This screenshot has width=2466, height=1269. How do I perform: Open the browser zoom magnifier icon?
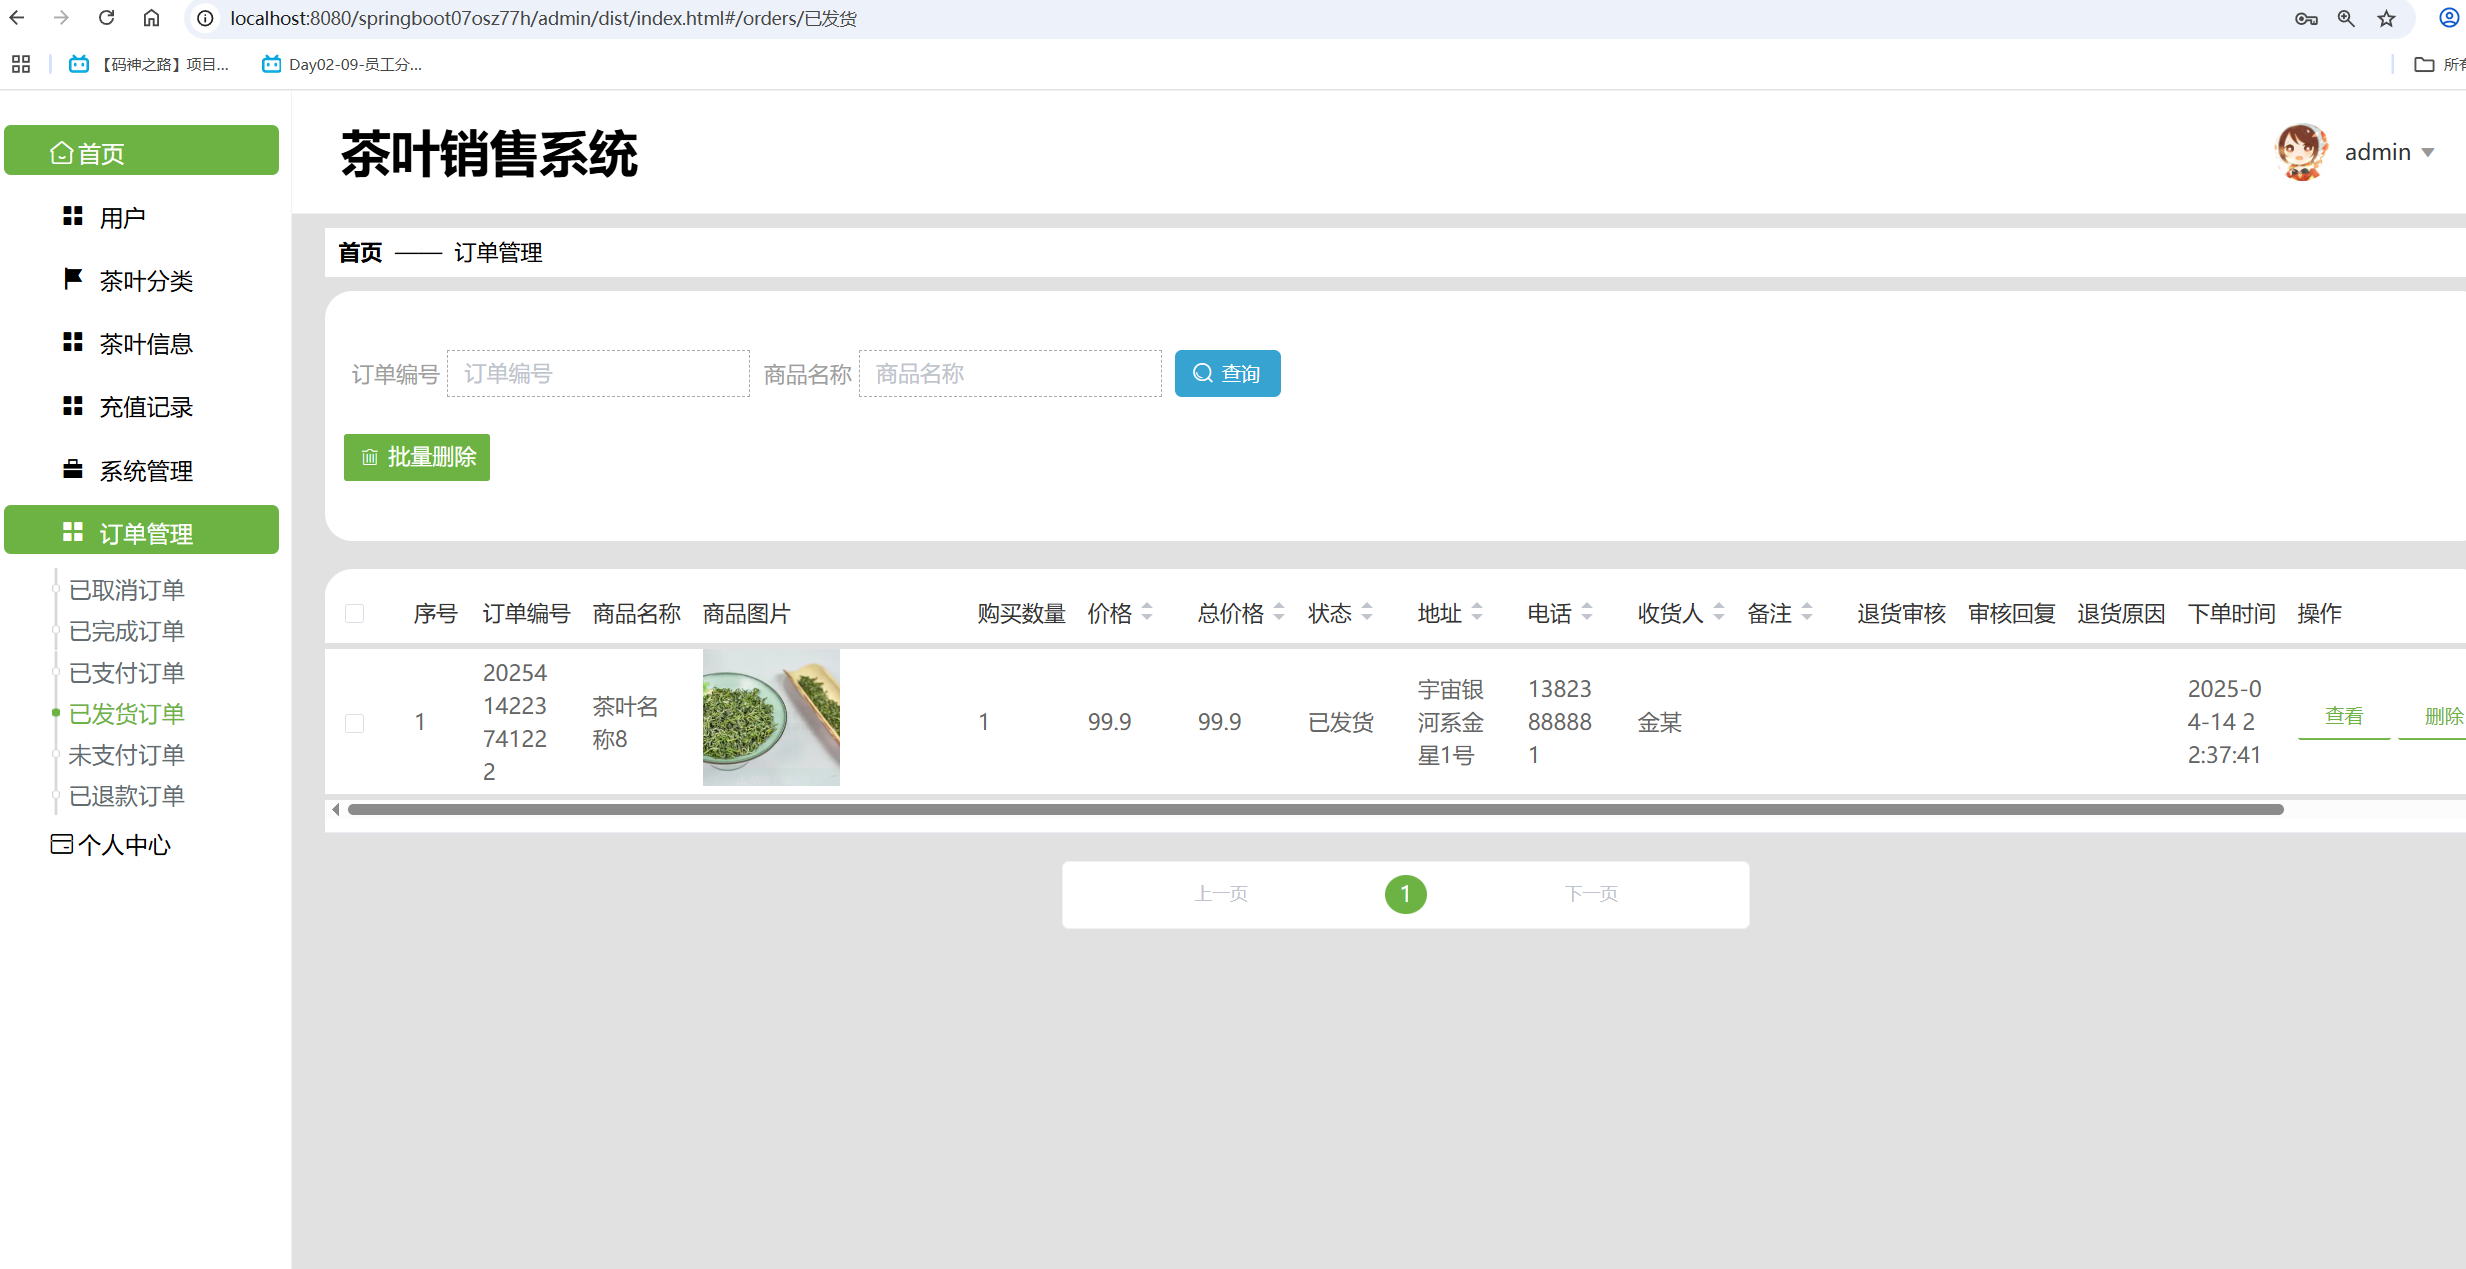(x=2346, y=18)
